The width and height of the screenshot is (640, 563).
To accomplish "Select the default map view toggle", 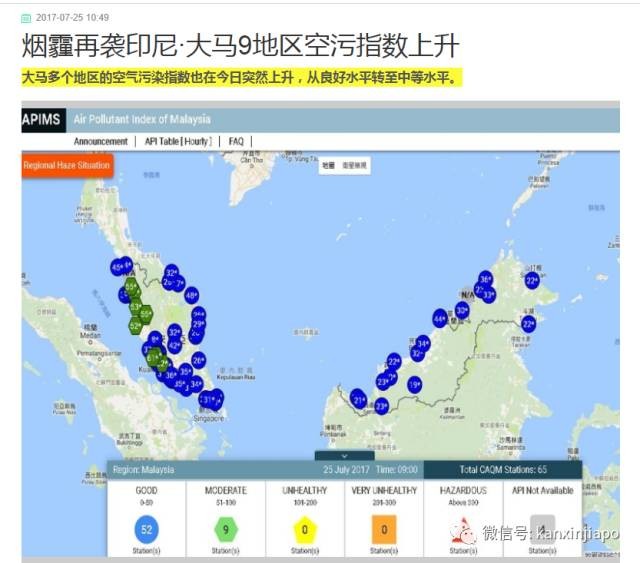I will coord(329,165).
